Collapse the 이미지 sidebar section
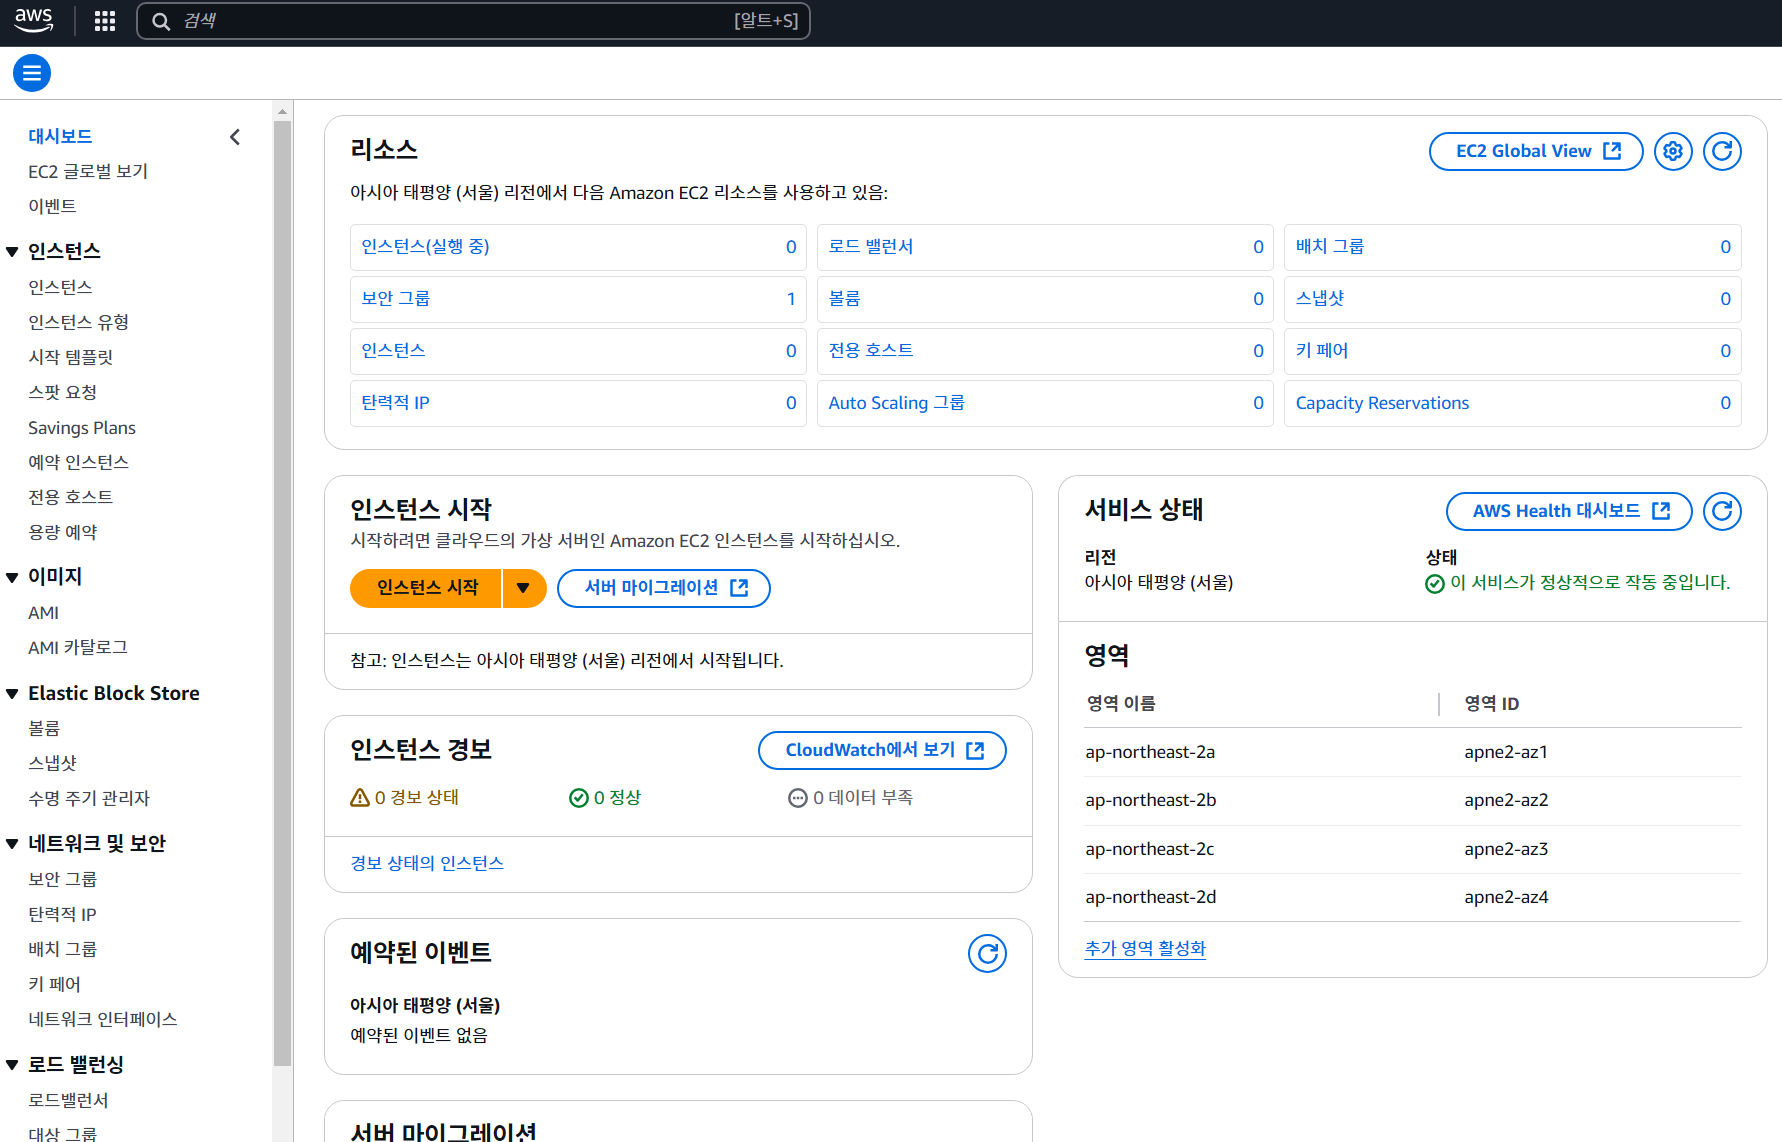Image resolution: width=1782 pixels, height=1142 pixels. [x=13, y=577]
